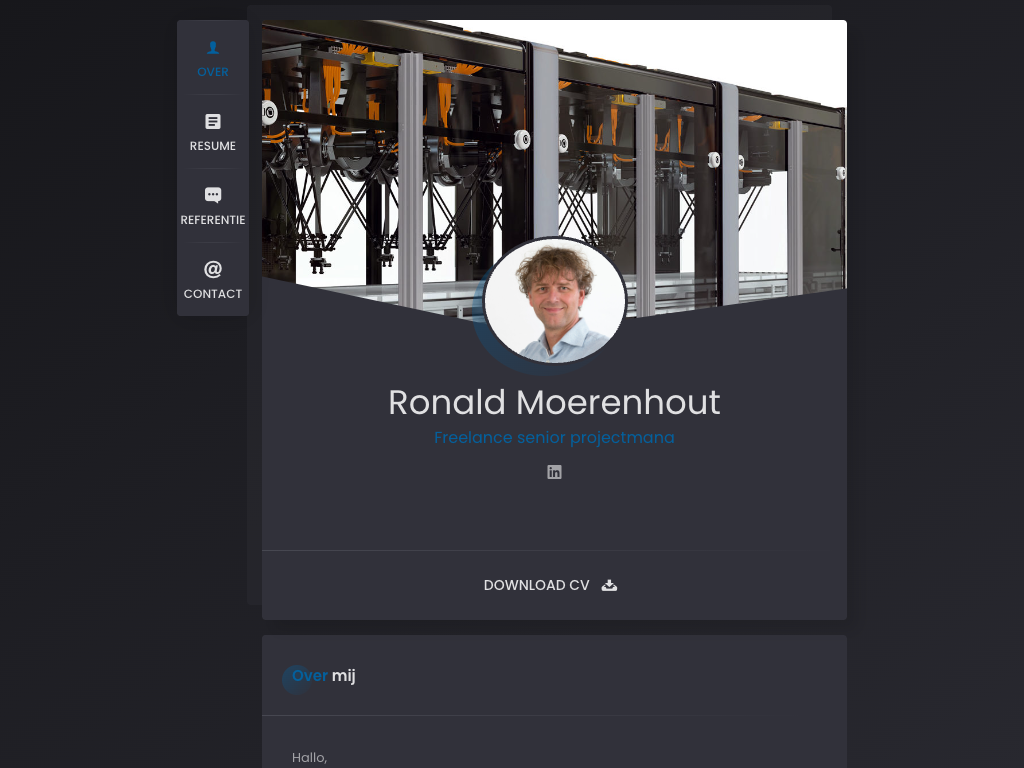The width and height of the screenshot is (1024, 768).
Task: Click the person icon above OVER
Action: [213, 47]
